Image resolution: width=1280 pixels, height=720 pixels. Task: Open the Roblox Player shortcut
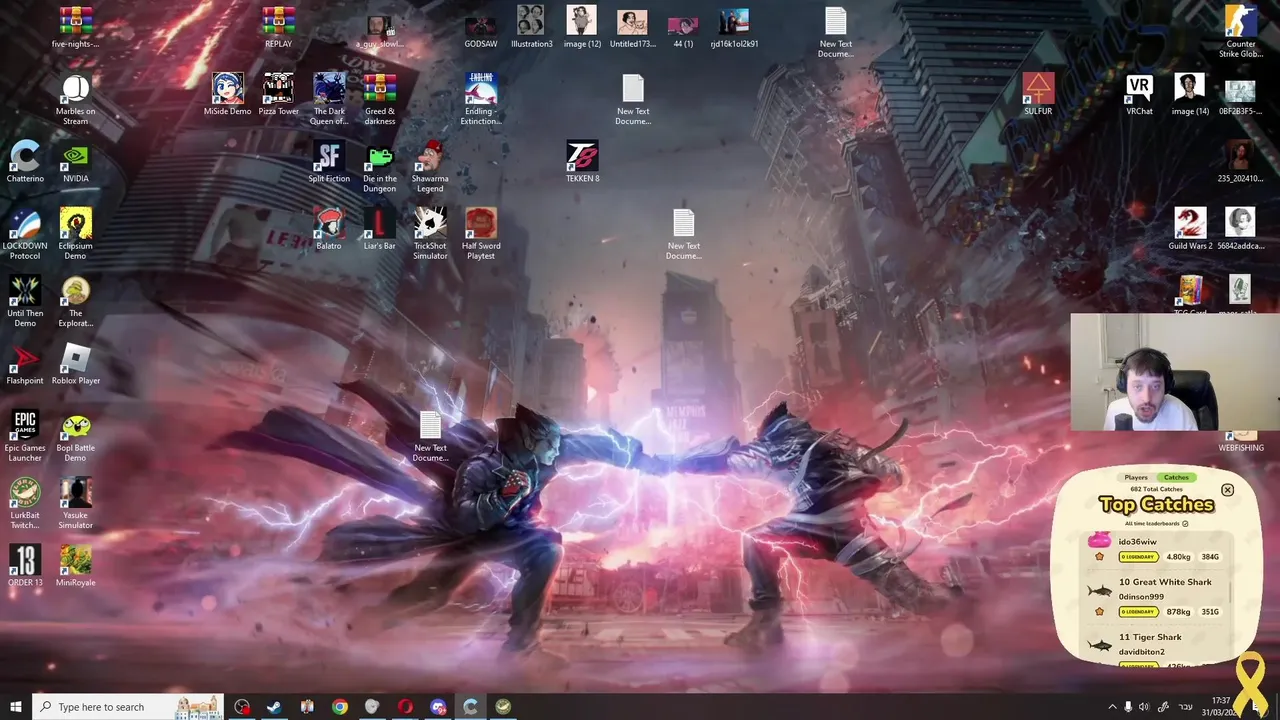tap(76, 364)
